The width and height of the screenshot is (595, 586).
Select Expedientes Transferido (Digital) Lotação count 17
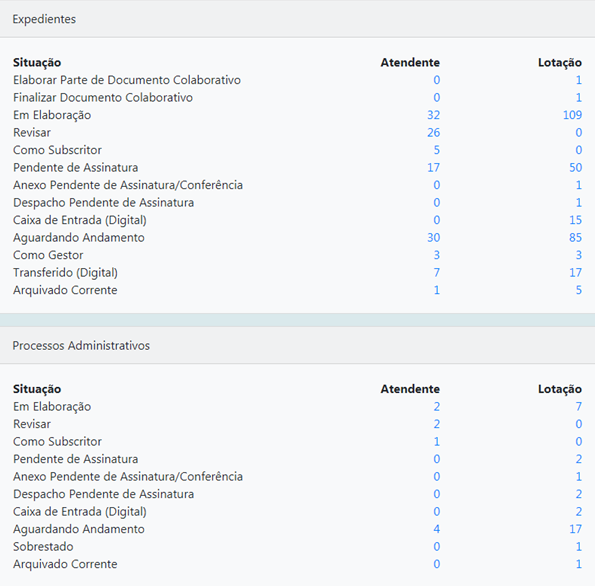pos(575,273)
